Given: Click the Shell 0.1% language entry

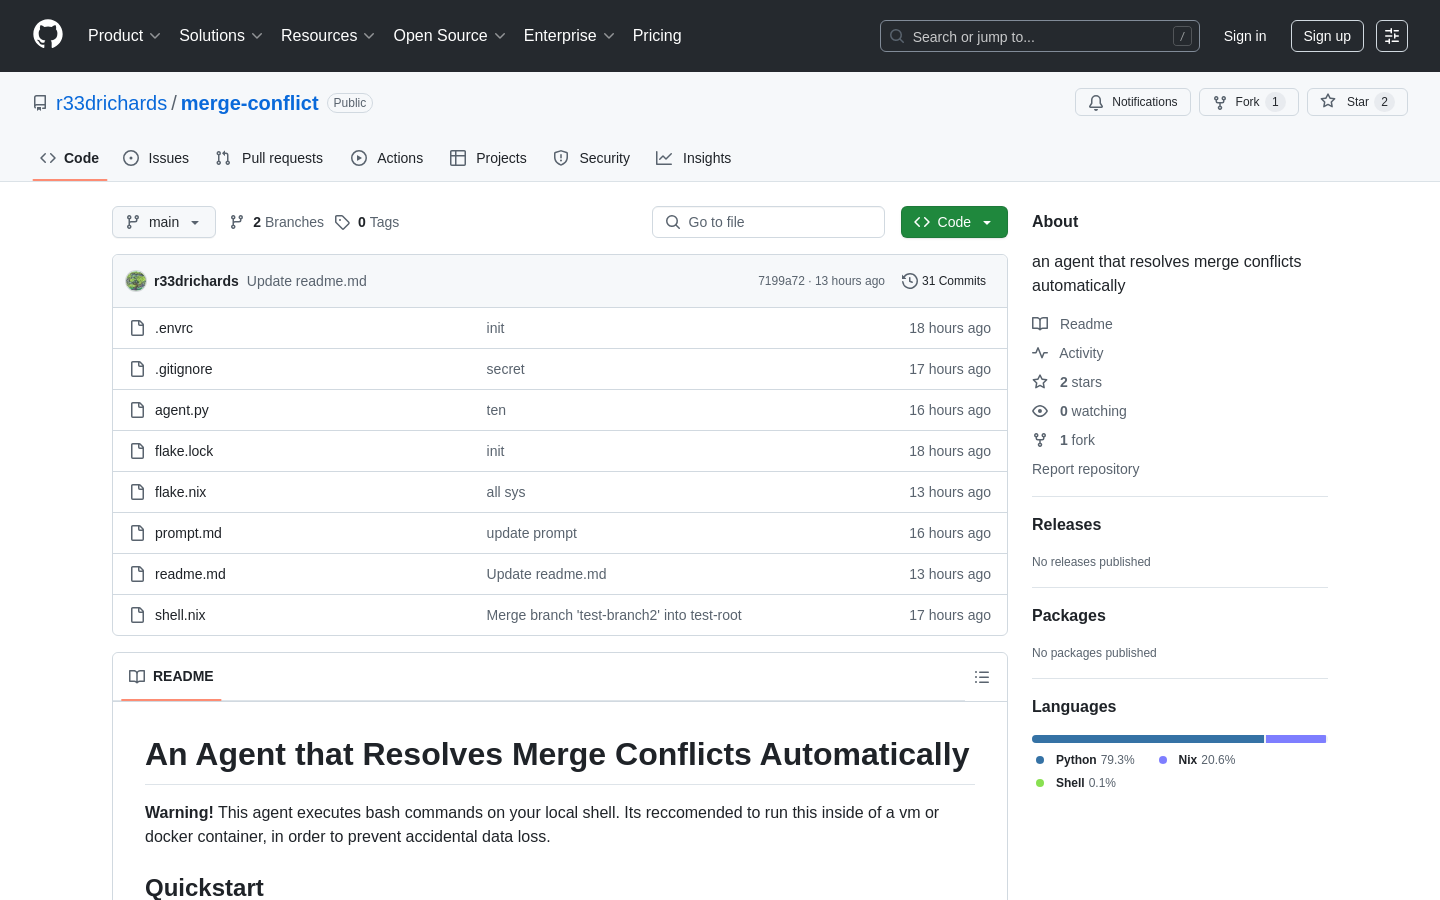Looking at the screenshot, I should click(1076, 783).
